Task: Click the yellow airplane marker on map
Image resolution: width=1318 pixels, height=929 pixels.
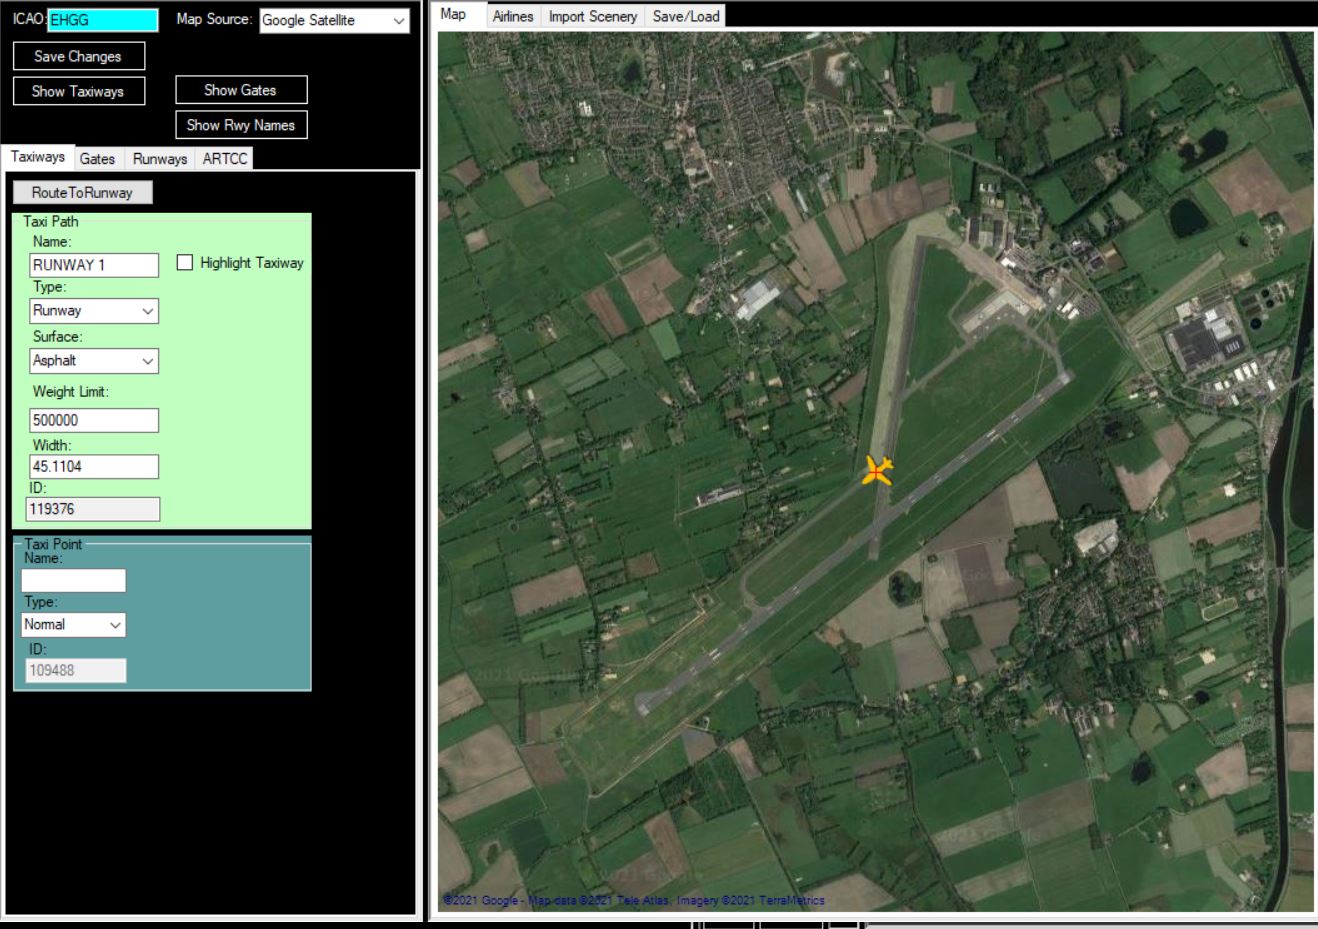Action: [877, 470]
